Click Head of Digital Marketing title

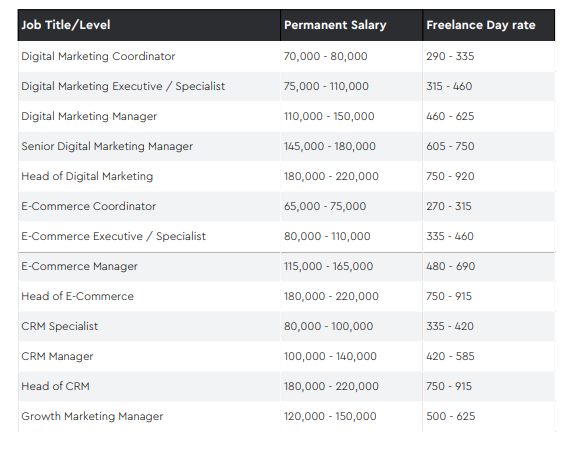click(x=87, y=176)
